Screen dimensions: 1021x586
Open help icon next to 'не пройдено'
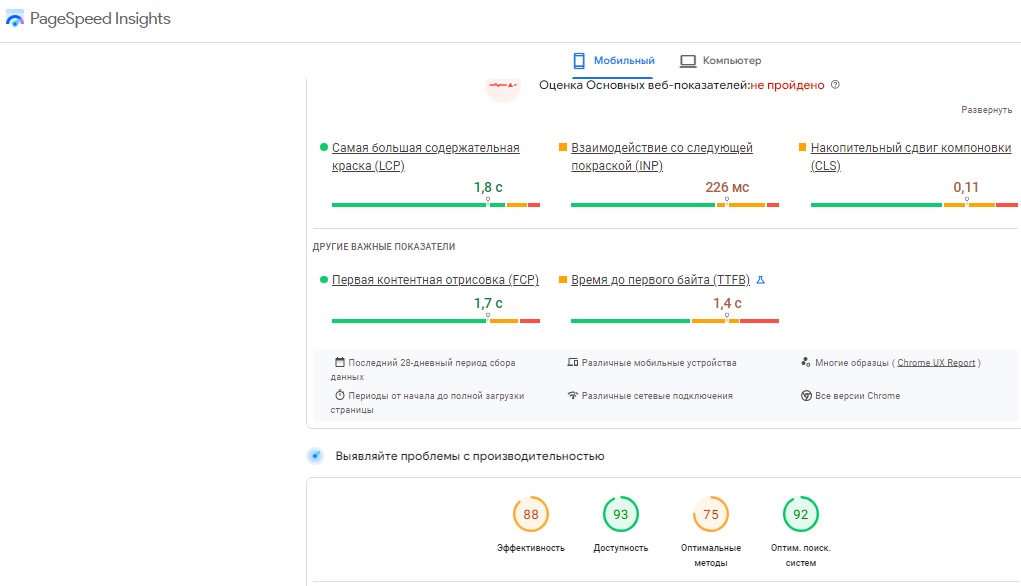[835, 85]
